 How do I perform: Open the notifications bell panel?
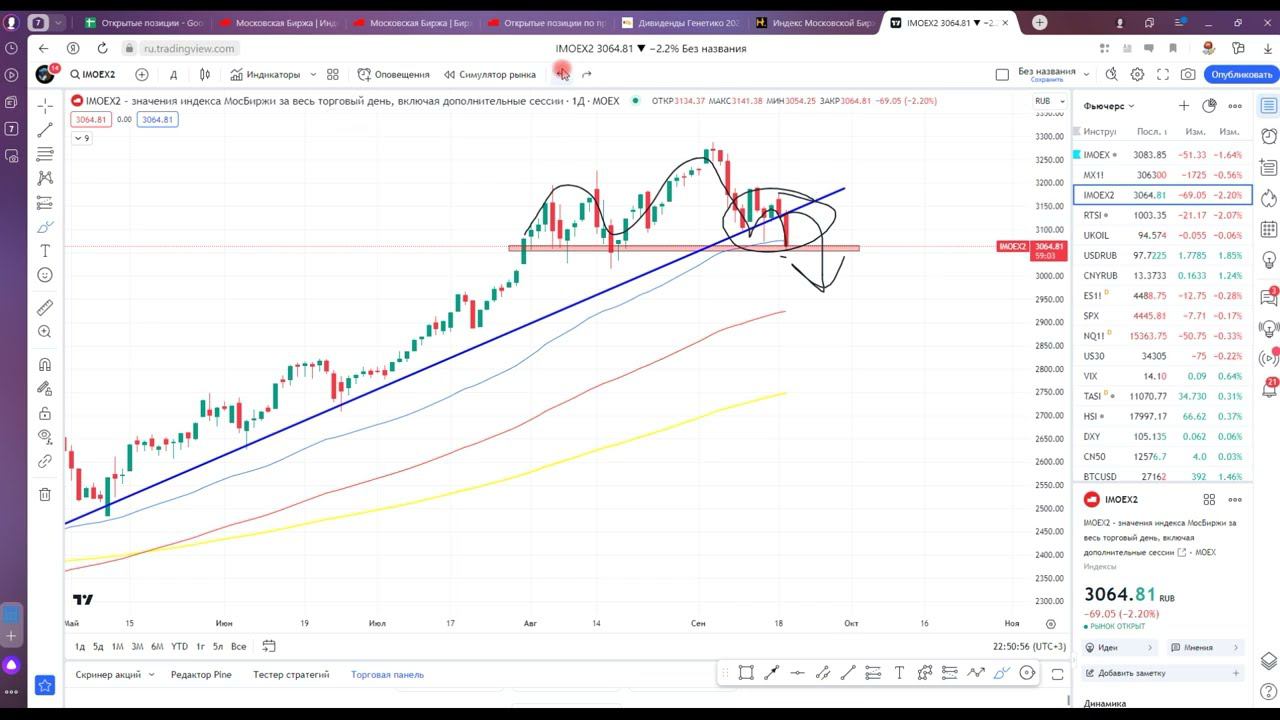[x=1268, y=389]
